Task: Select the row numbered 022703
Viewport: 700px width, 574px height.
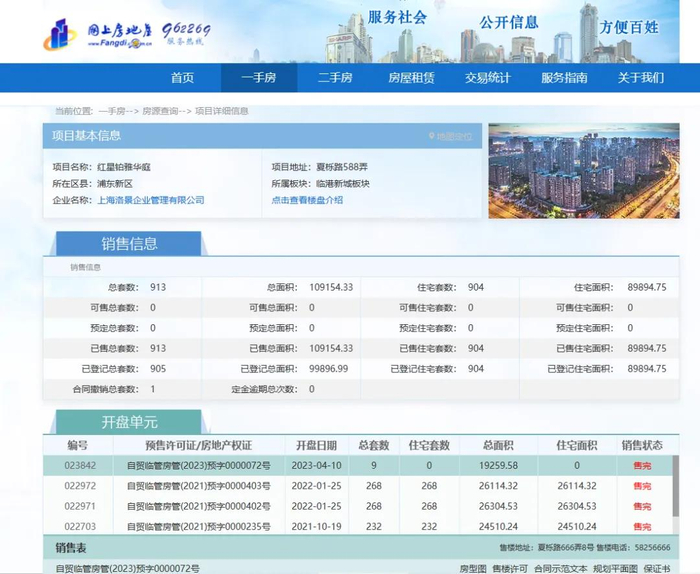Action: pos(80,526)
